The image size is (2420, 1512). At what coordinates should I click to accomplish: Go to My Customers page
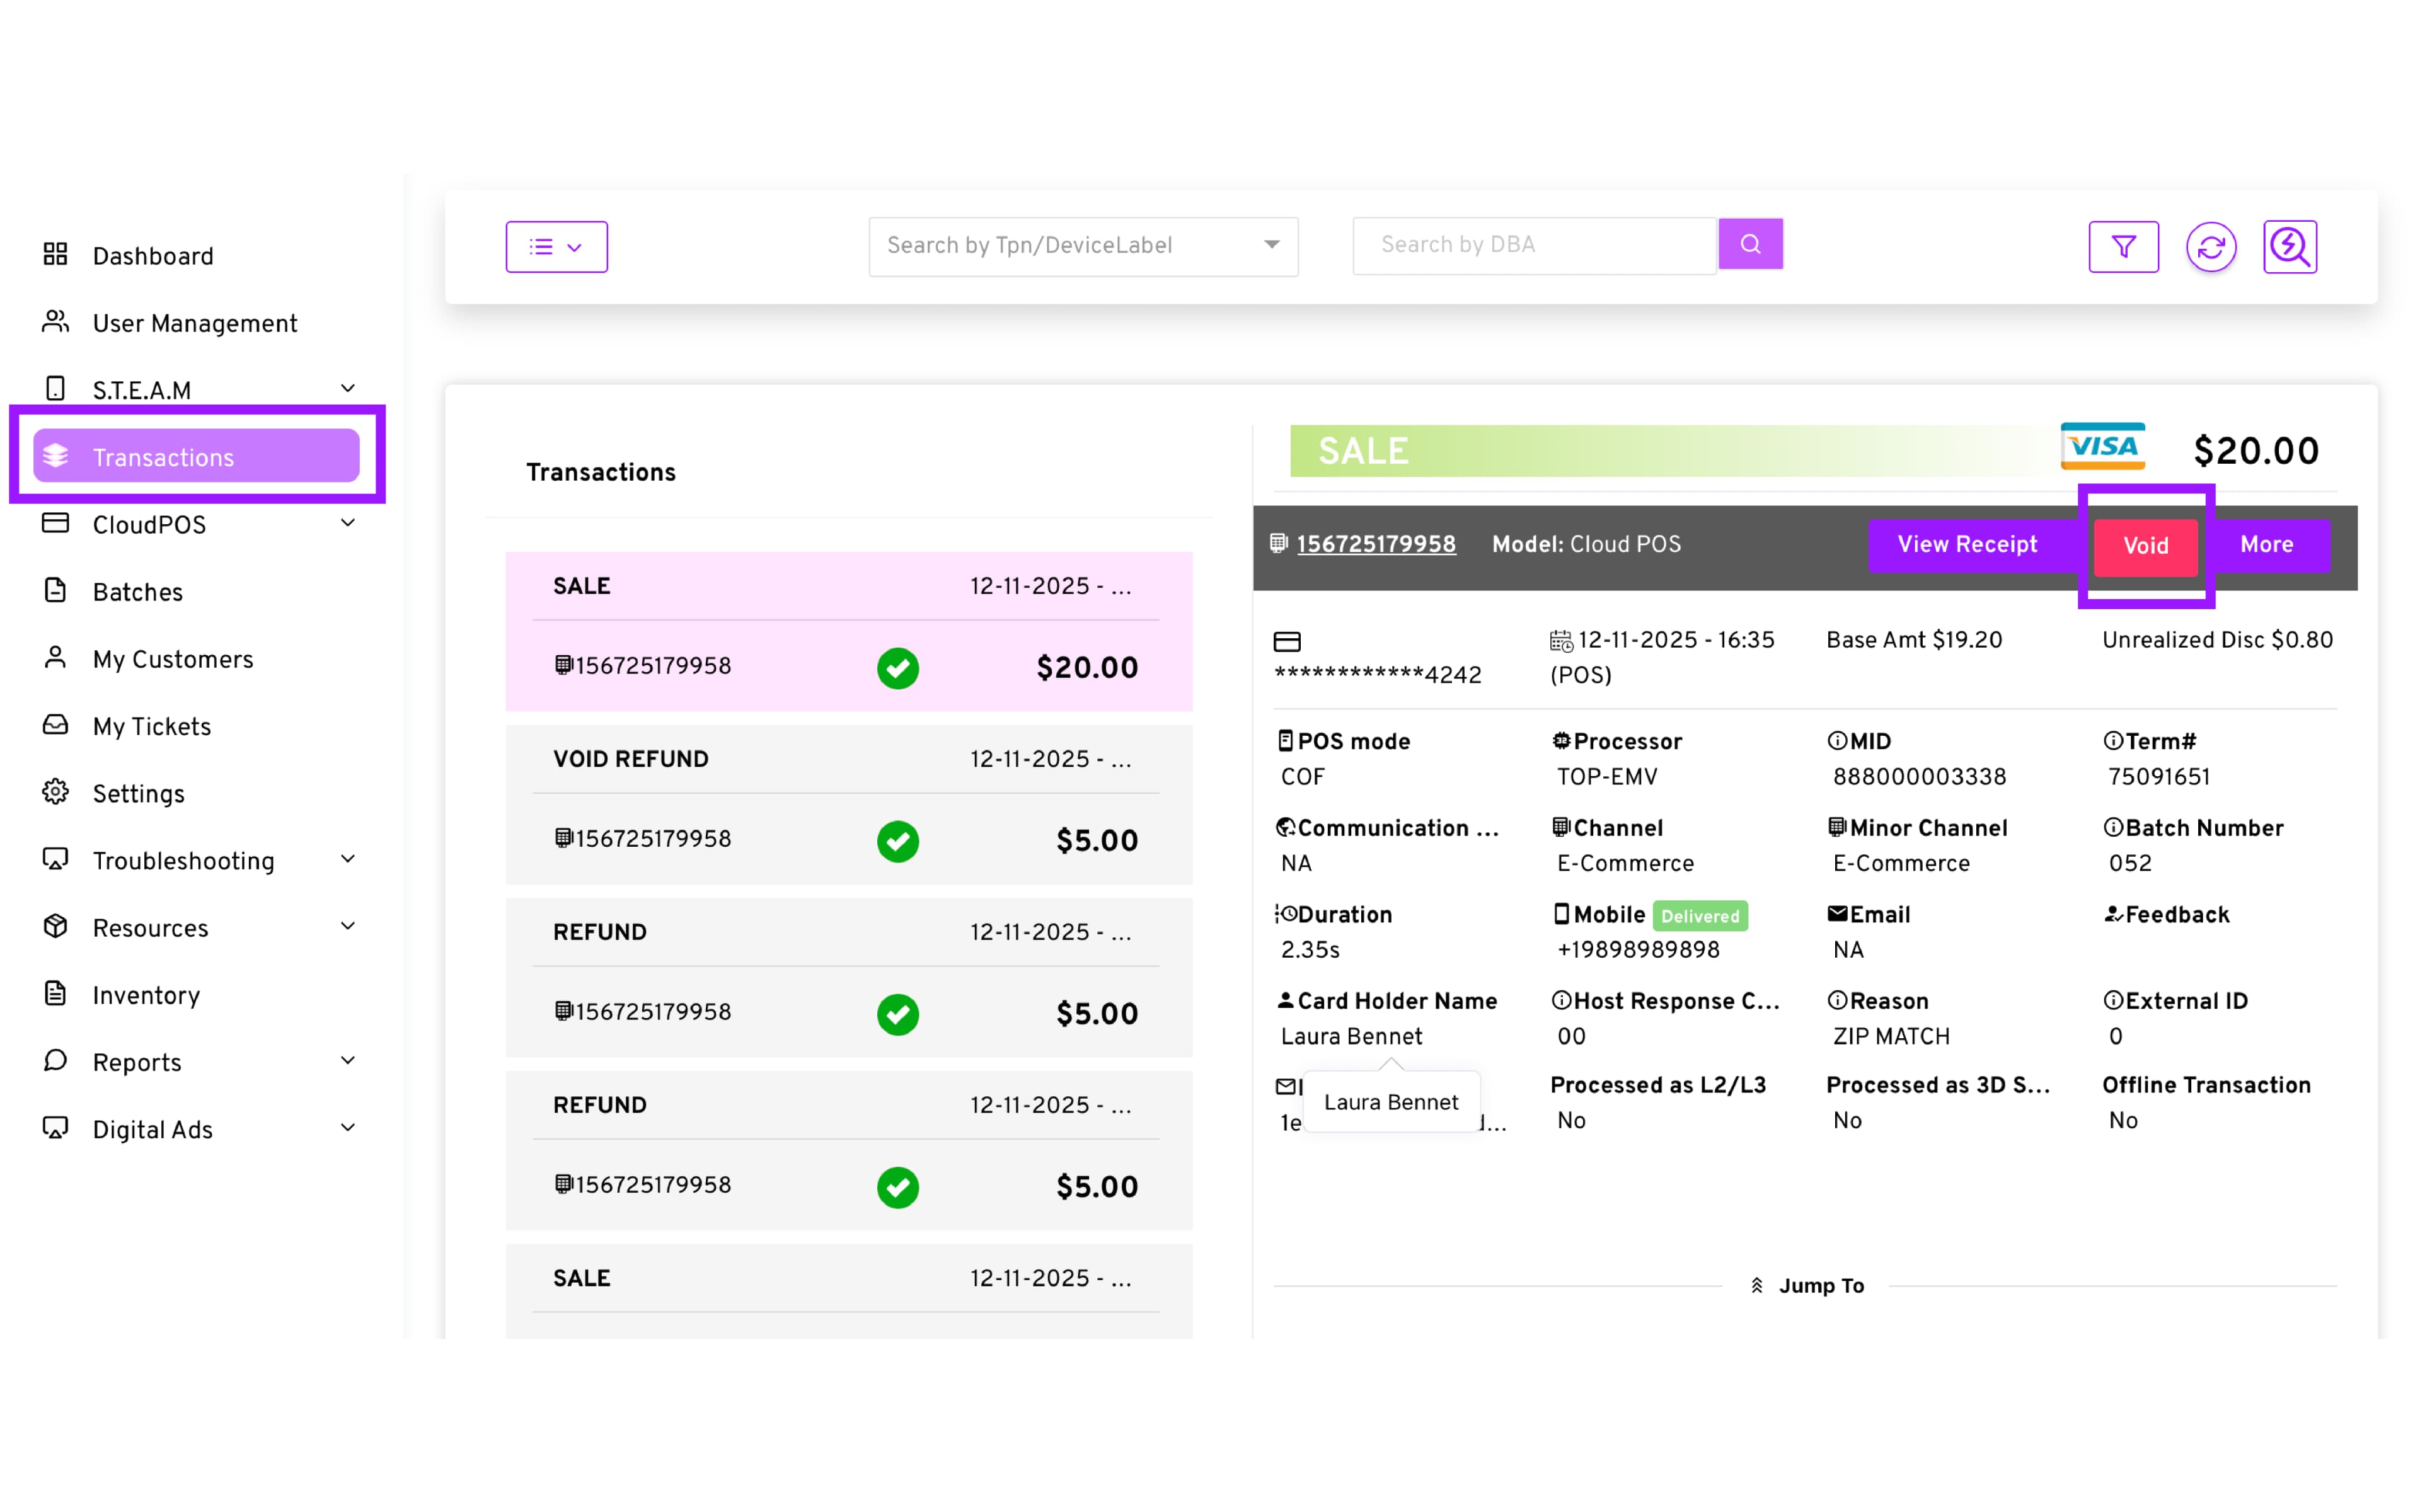coord(173,659)
